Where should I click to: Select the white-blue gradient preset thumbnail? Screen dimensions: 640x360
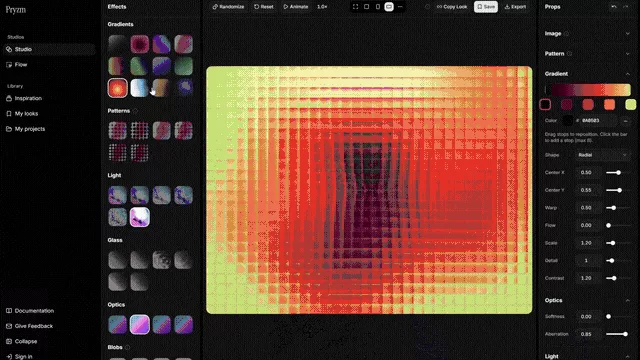(x=139, y=88)
